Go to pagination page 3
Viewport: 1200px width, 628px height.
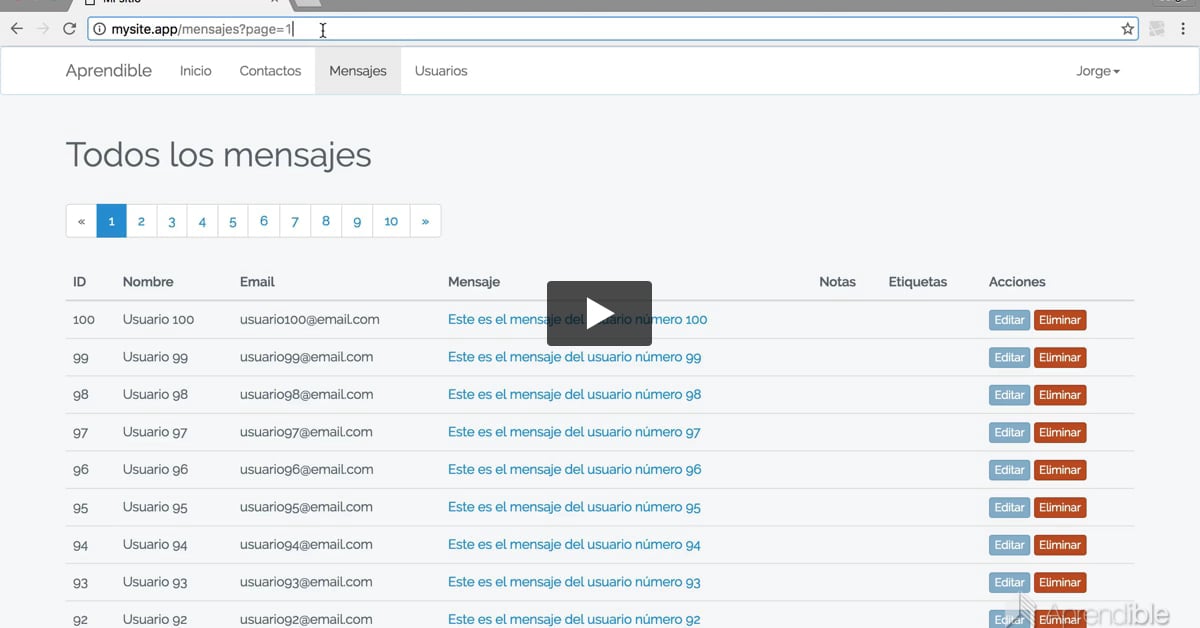coord(172,221)
